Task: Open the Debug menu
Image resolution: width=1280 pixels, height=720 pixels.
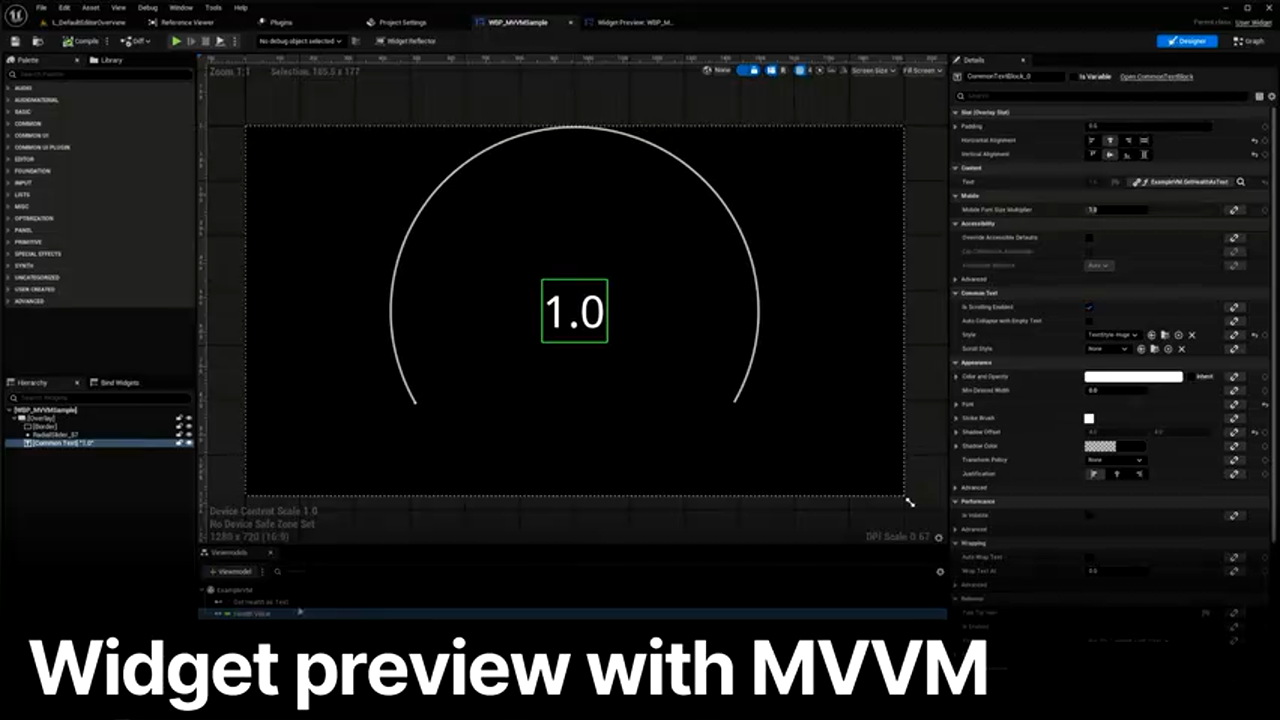Action: coord(147,7)
